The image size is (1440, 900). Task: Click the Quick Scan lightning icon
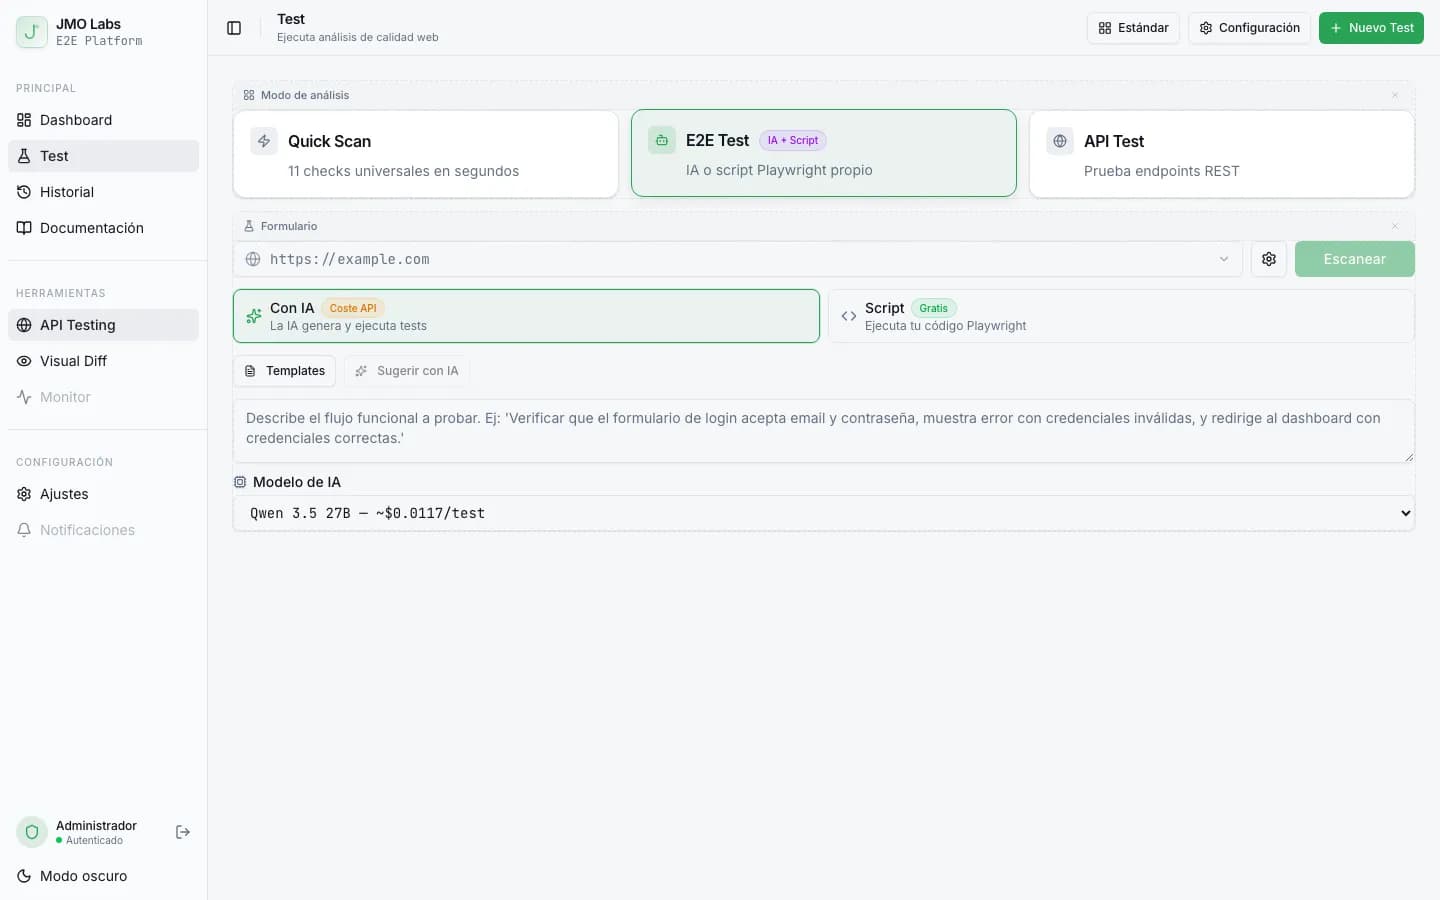point(264,141)
